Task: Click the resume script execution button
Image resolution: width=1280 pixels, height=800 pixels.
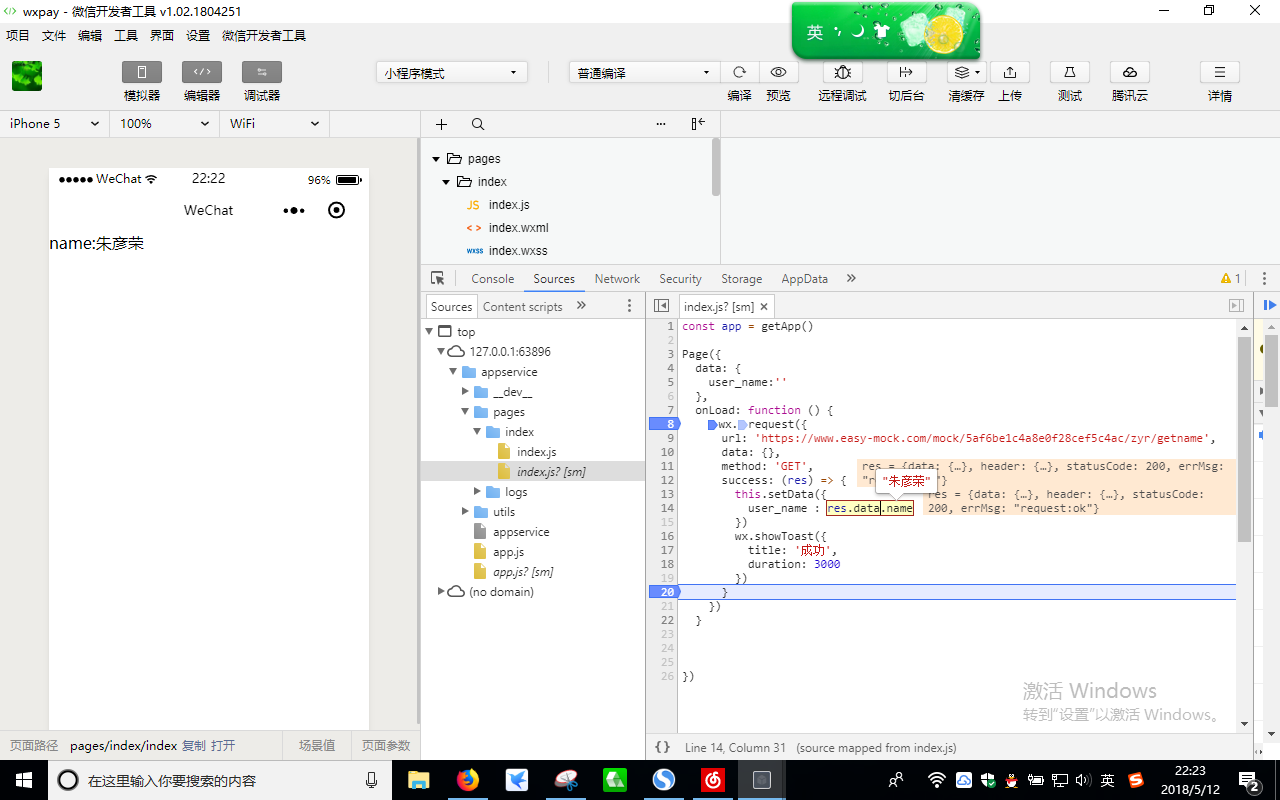Action: pyautogui.click(x=1269, y=305)
